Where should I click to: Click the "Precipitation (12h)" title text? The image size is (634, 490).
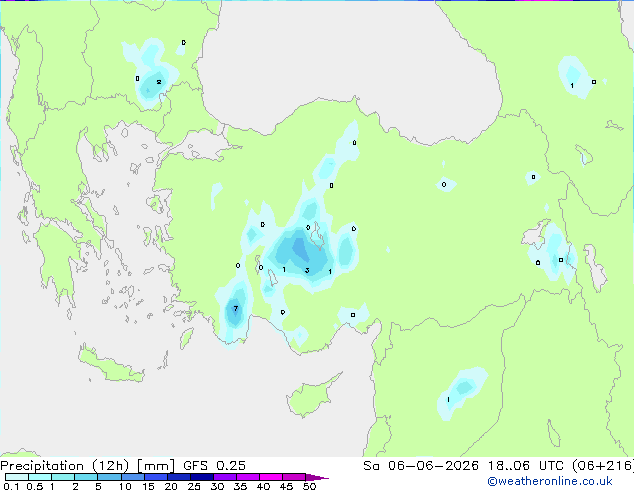(65, 466)
